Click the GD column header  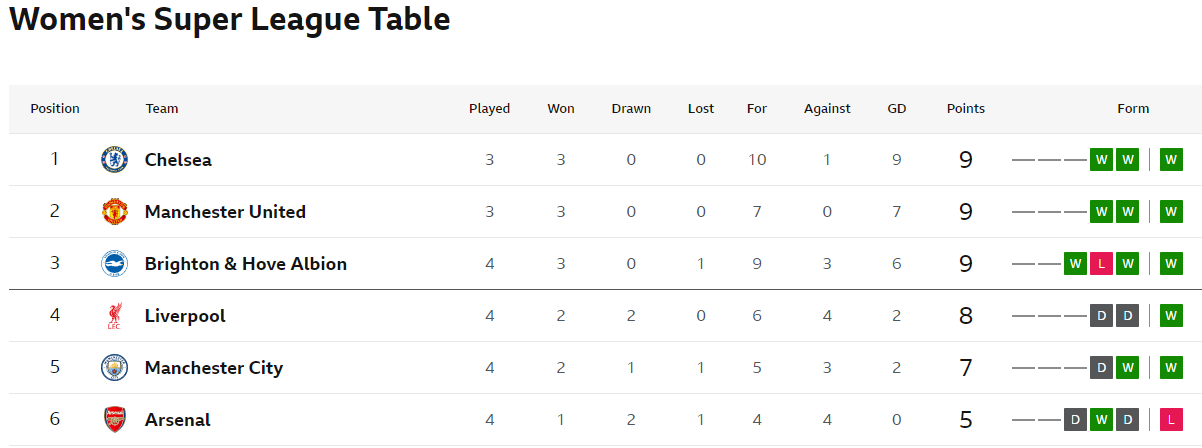(897, 109)
